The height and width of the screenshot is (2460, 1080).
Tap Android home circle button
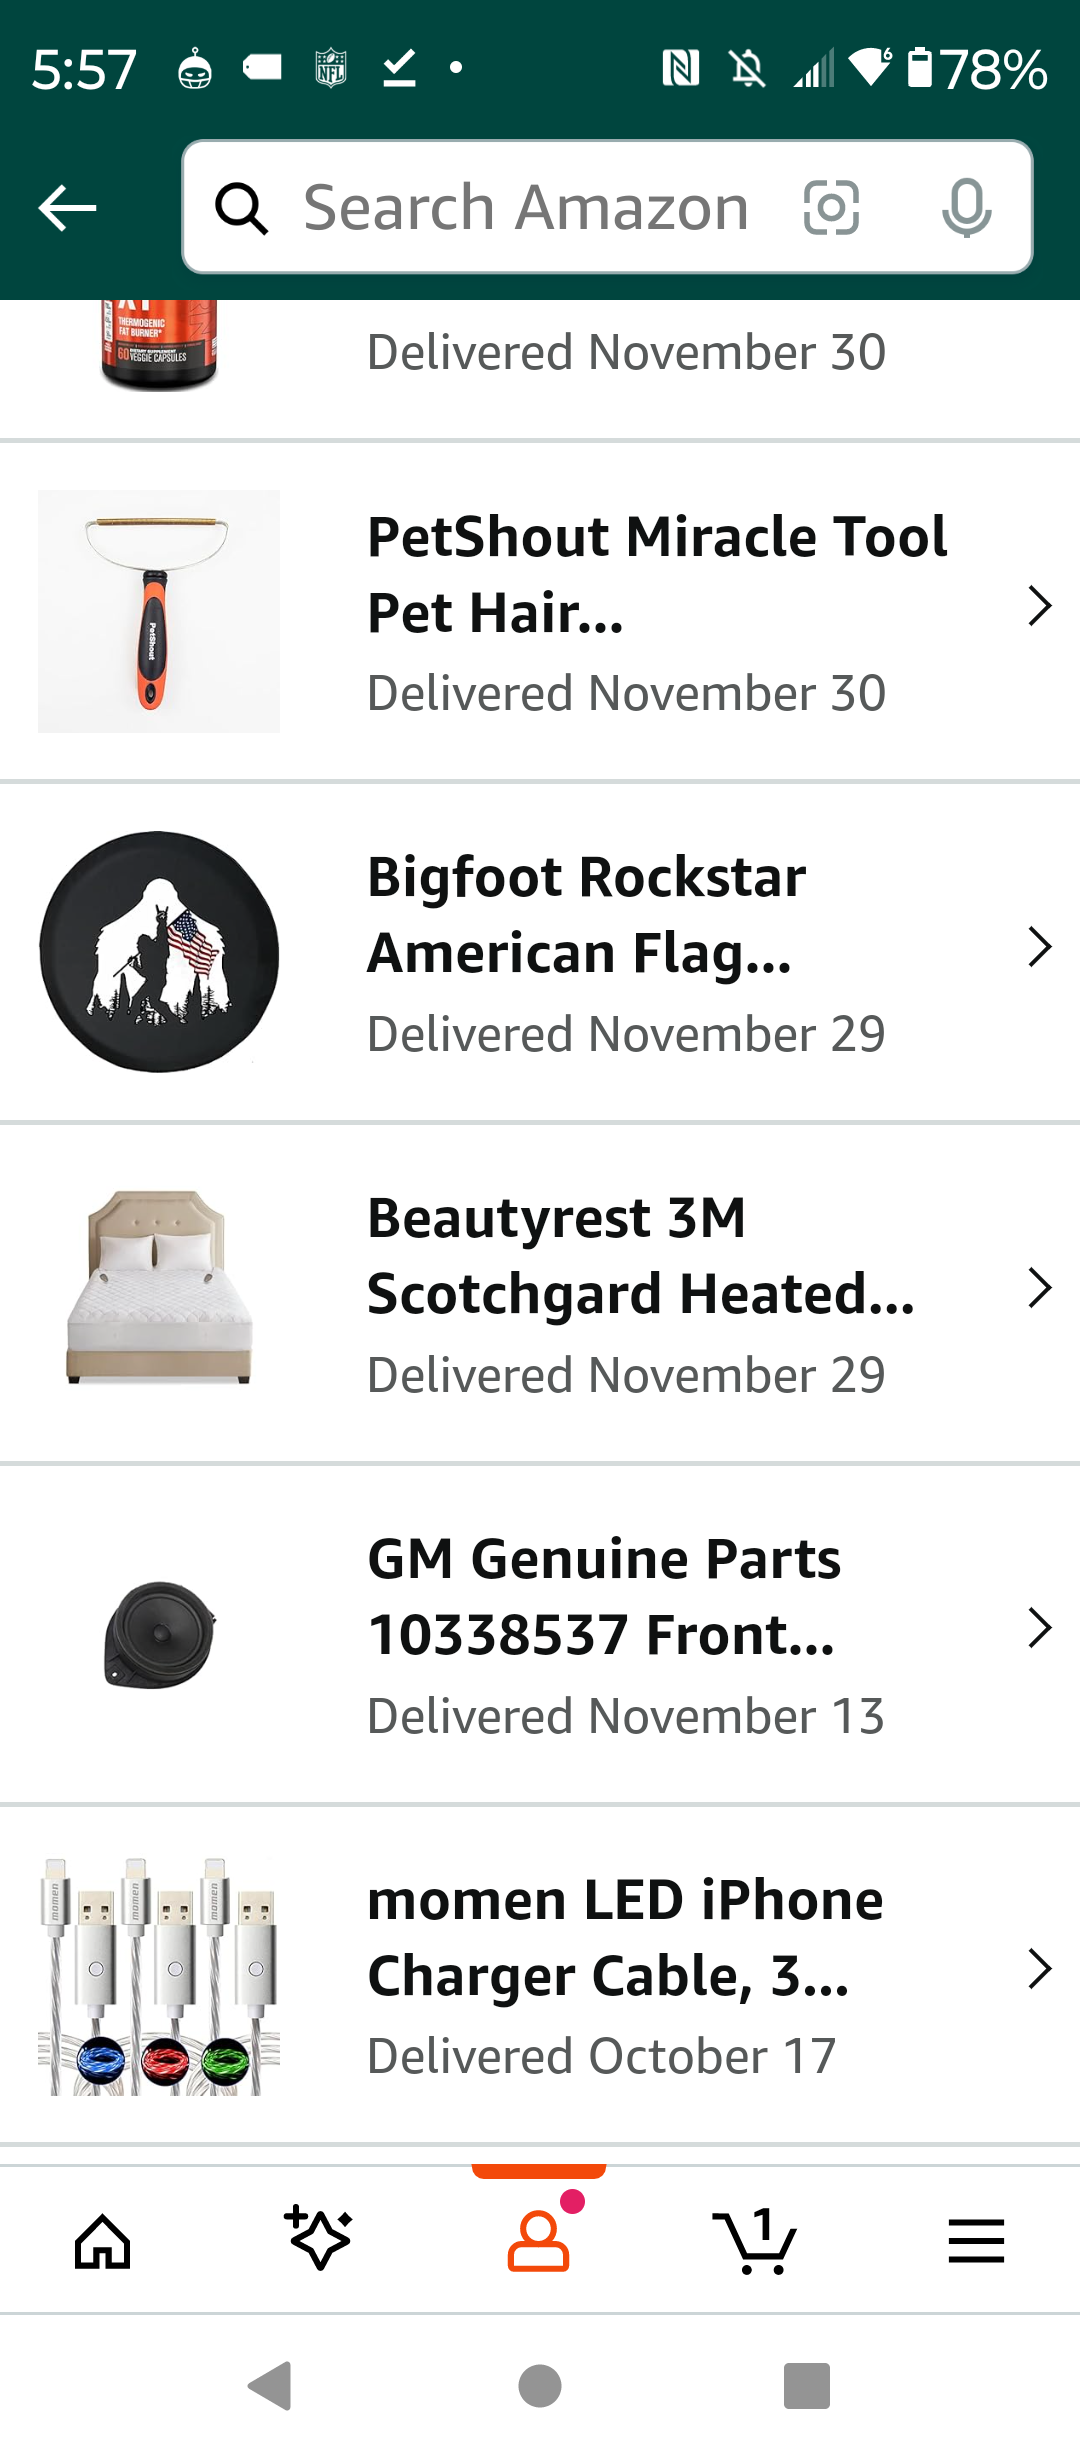tap(540, 2387)
